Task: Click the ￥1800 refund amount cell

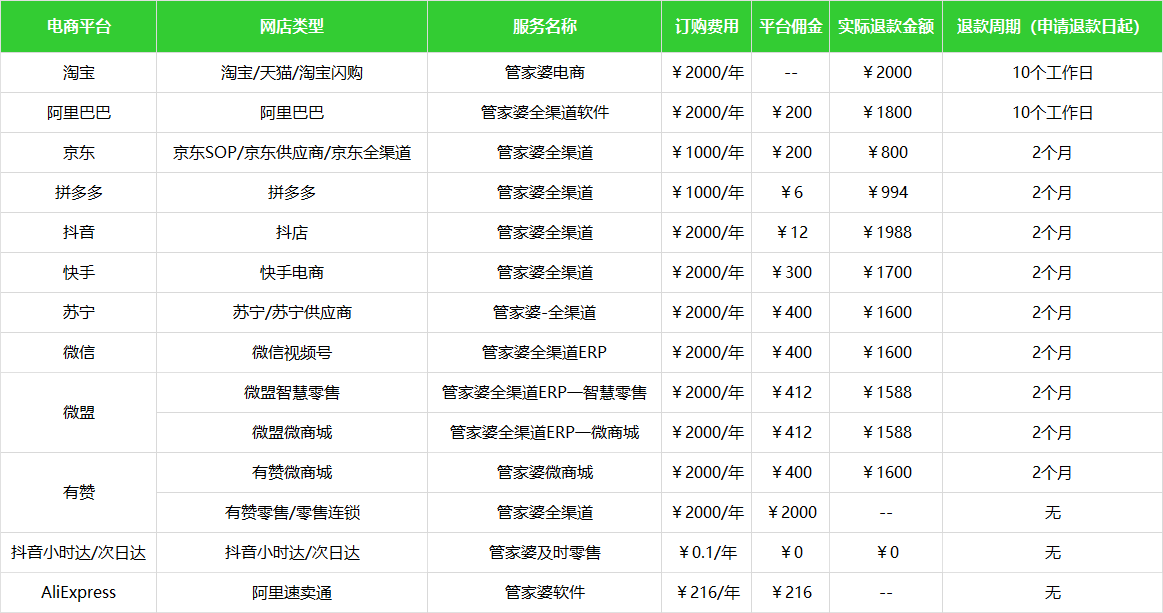Action: [x=886, y=113]
